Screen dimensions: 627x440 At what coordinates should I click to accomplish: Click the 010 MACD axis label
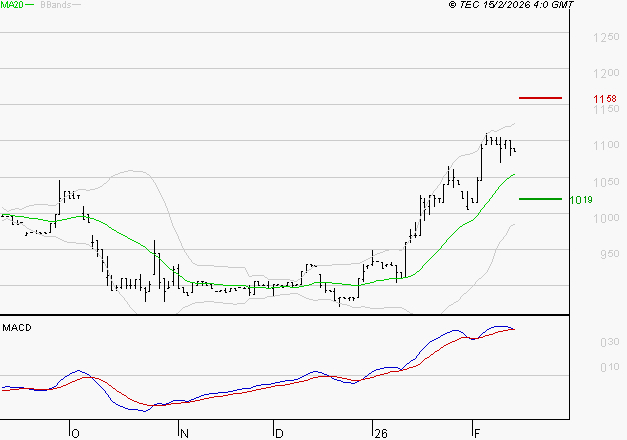point(610,368)
